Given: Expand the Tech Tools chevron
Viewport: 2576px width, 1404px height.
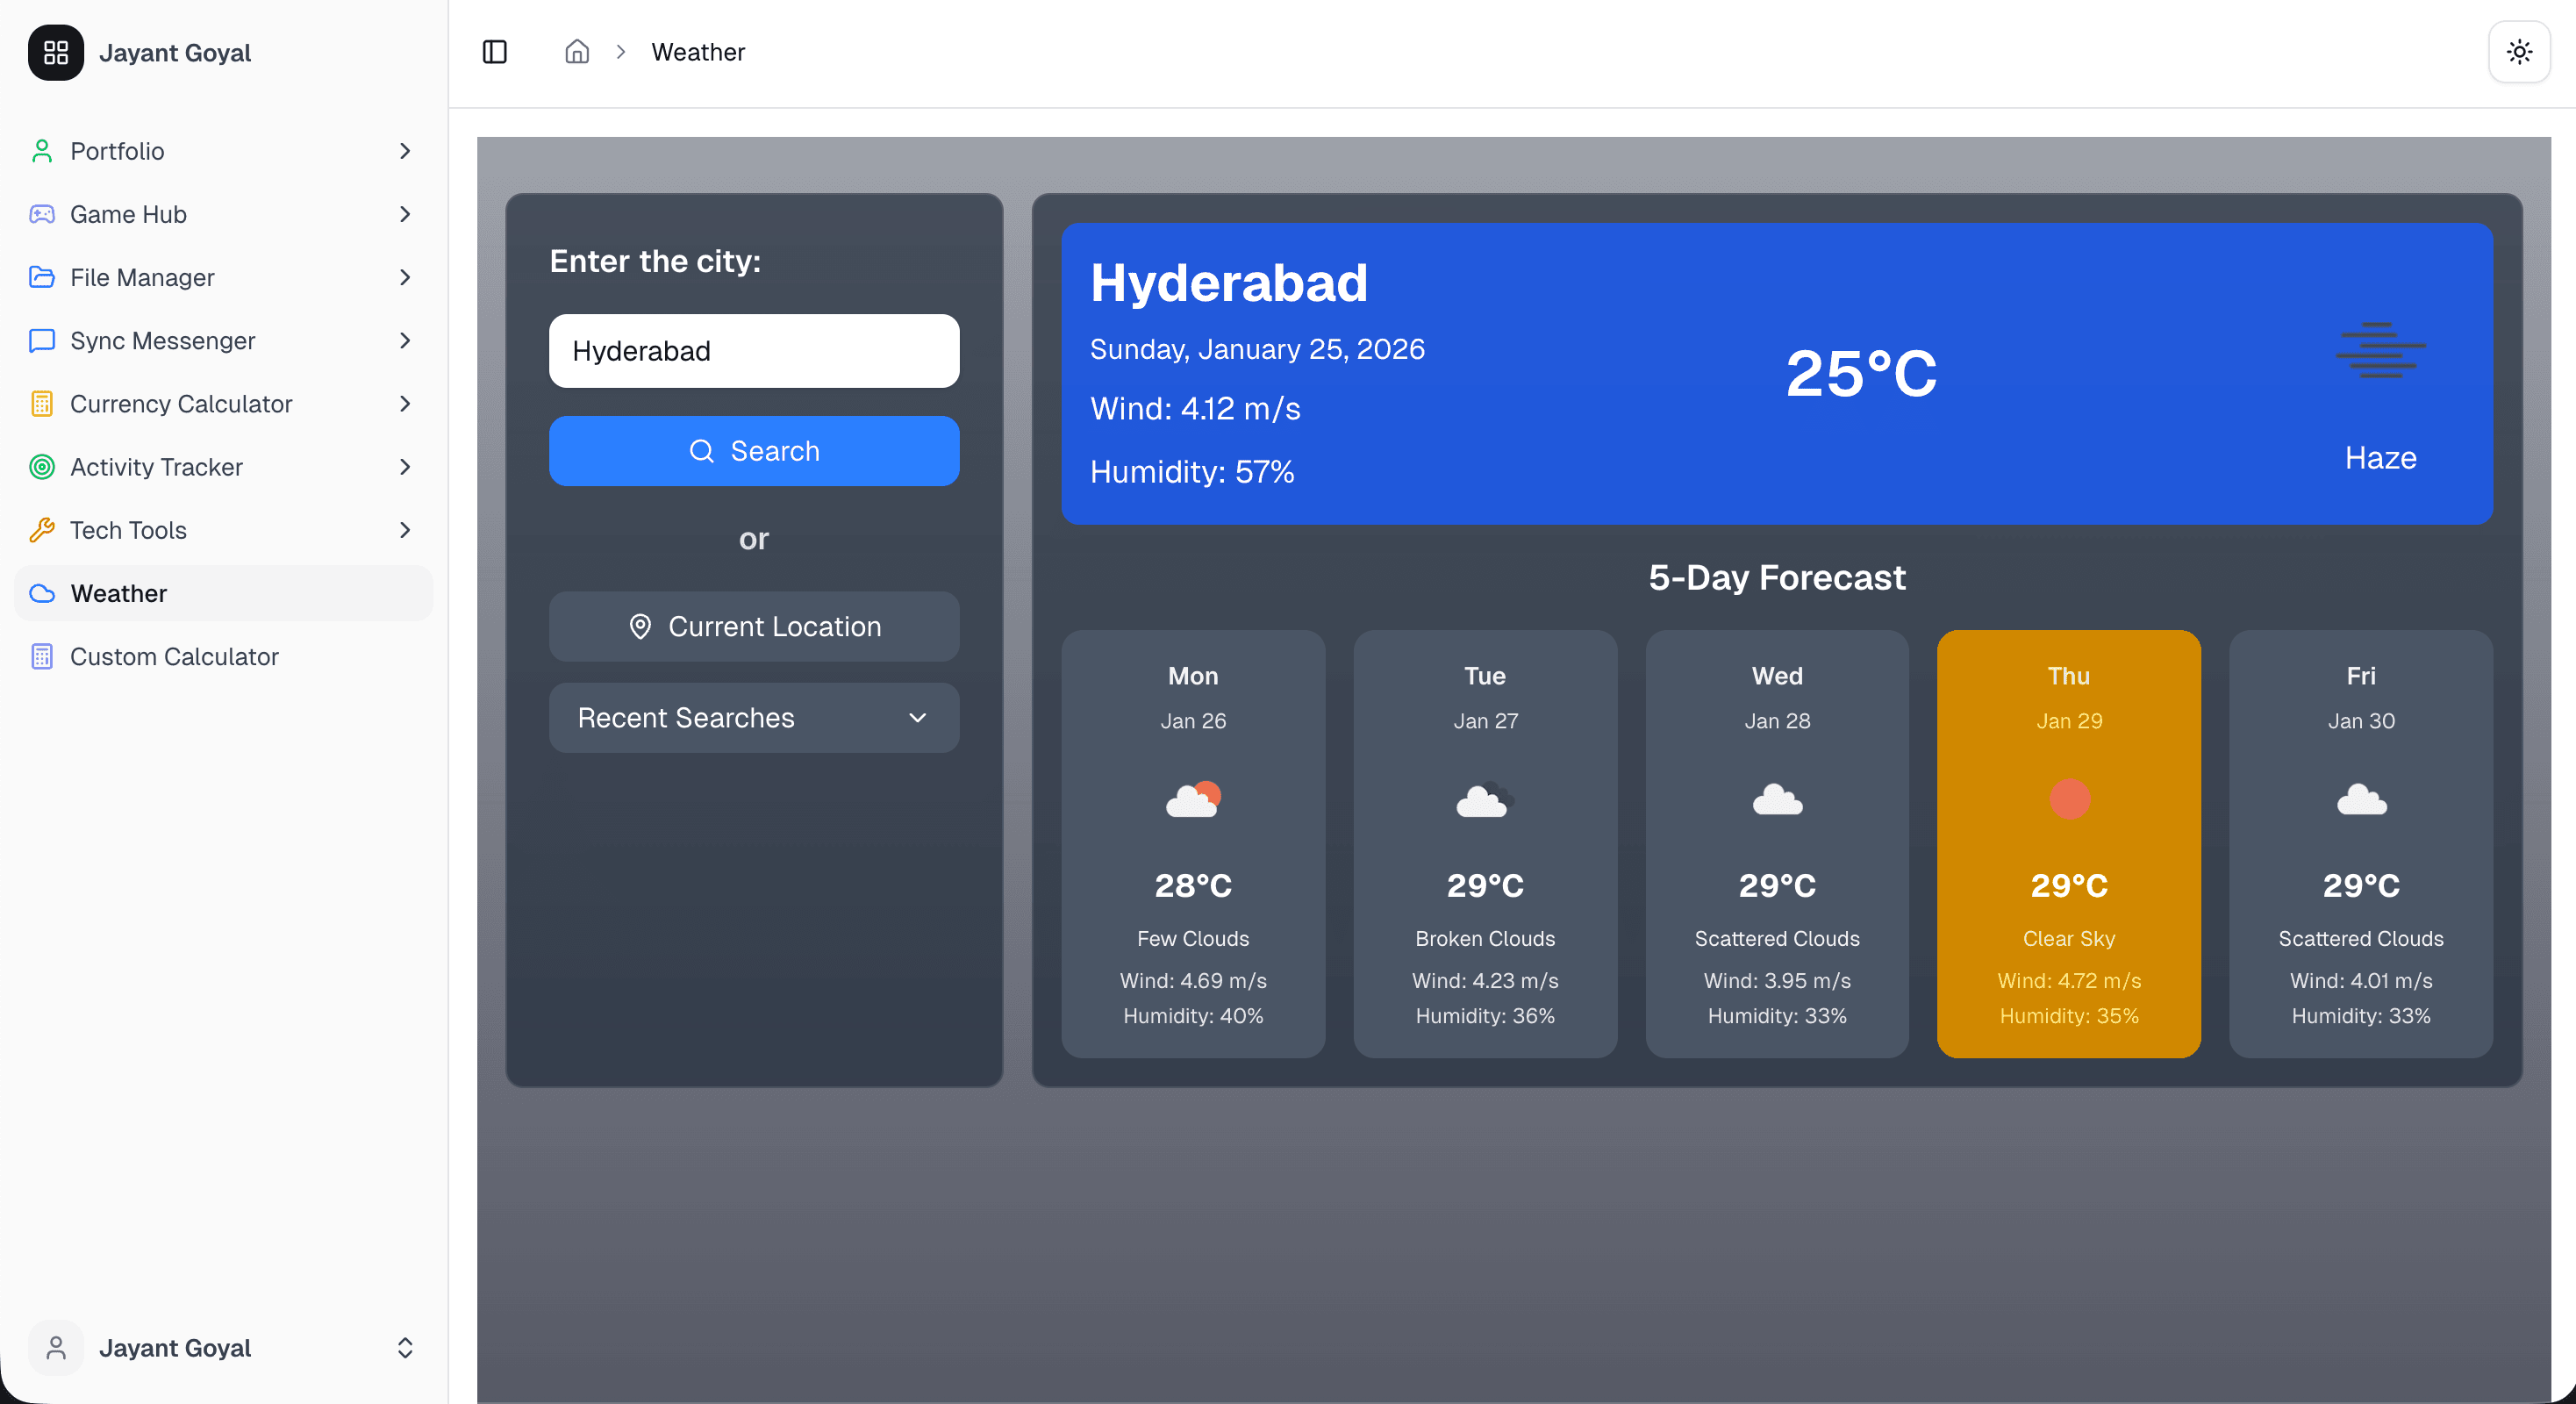Looking at the screenshot, I should point(405,530).
